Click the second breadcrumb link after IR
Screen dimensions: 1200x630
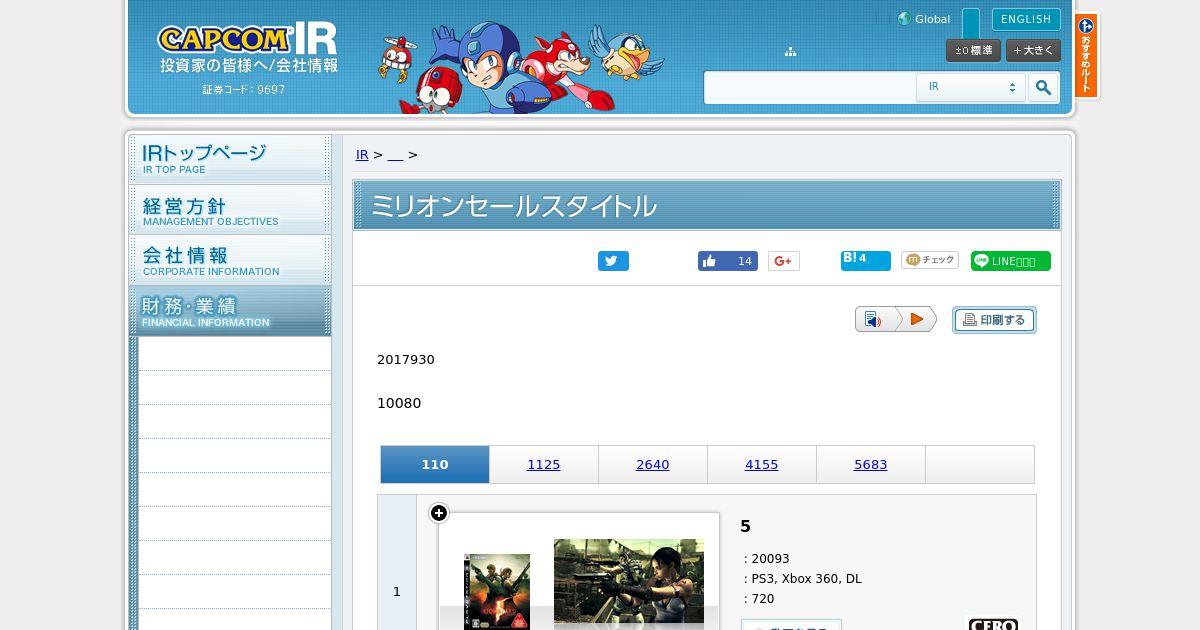tap(395, 155)
